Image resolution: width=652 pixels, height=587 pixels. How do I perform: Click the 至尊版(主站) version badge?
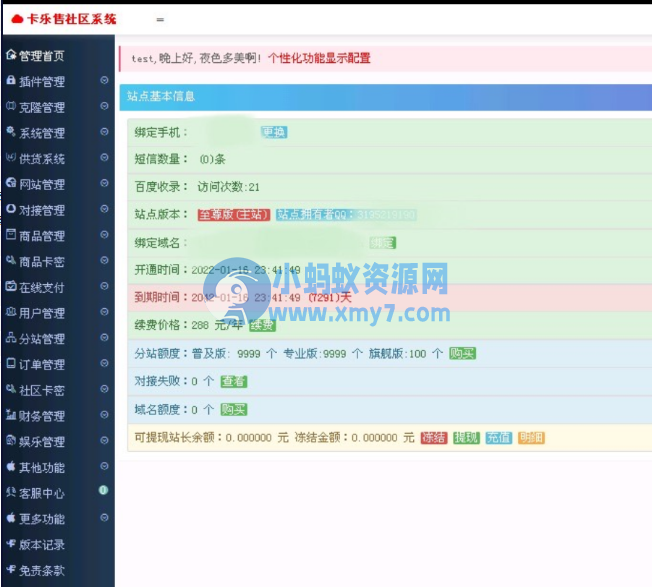pos(234,215)
